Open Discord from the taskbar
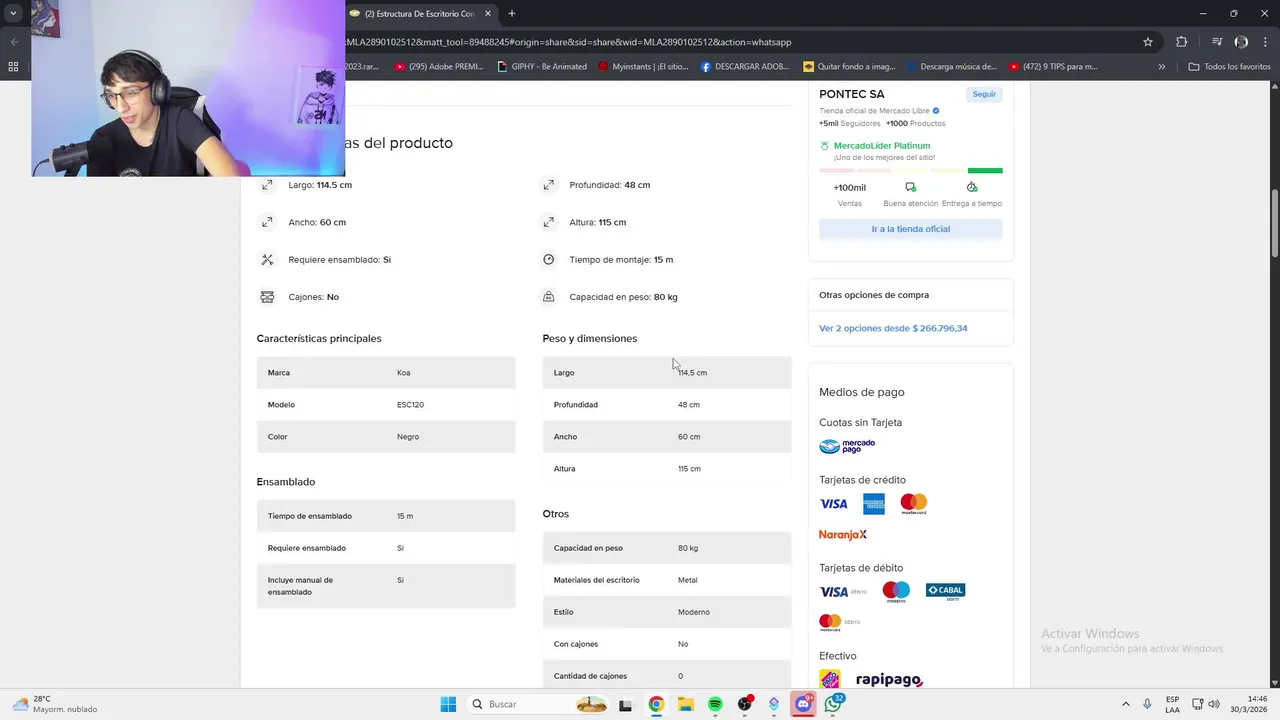The image size is (1280, 720). point(803,704)
